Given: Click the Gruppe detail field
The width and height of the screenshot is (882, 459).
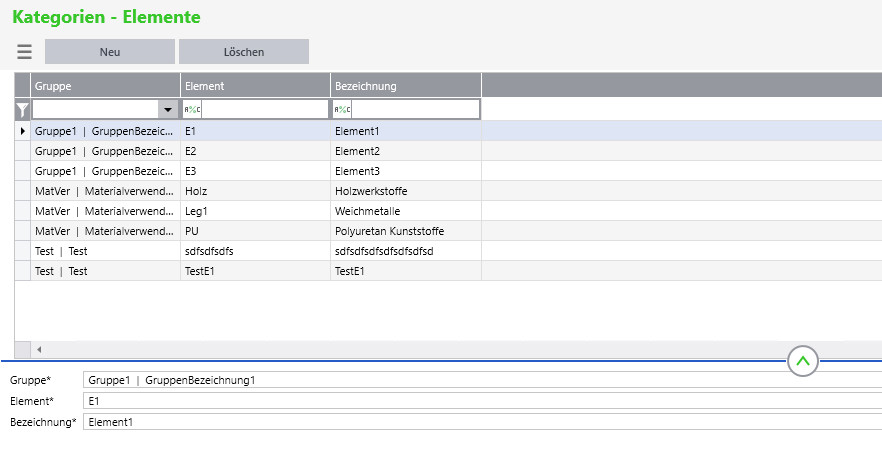Looking at the screenshot, I should click(x=483, y=380).
